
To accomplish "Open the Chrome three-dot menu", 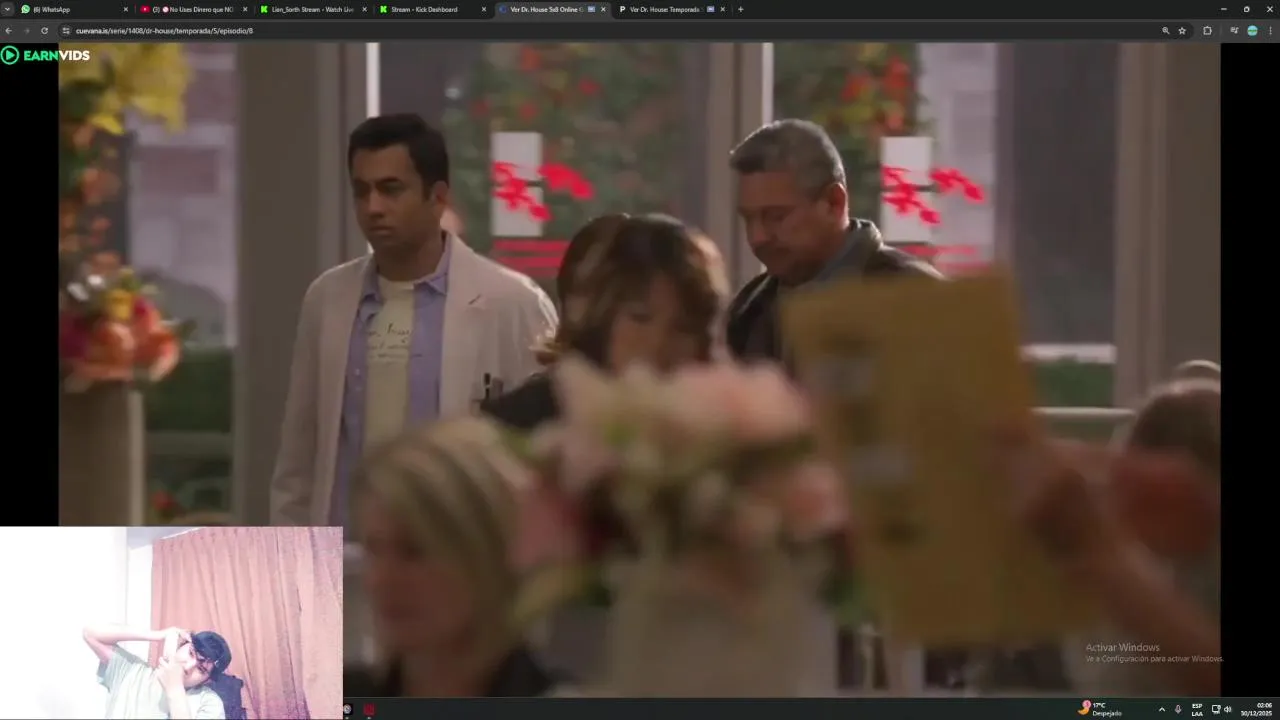I will point(1270,31).
